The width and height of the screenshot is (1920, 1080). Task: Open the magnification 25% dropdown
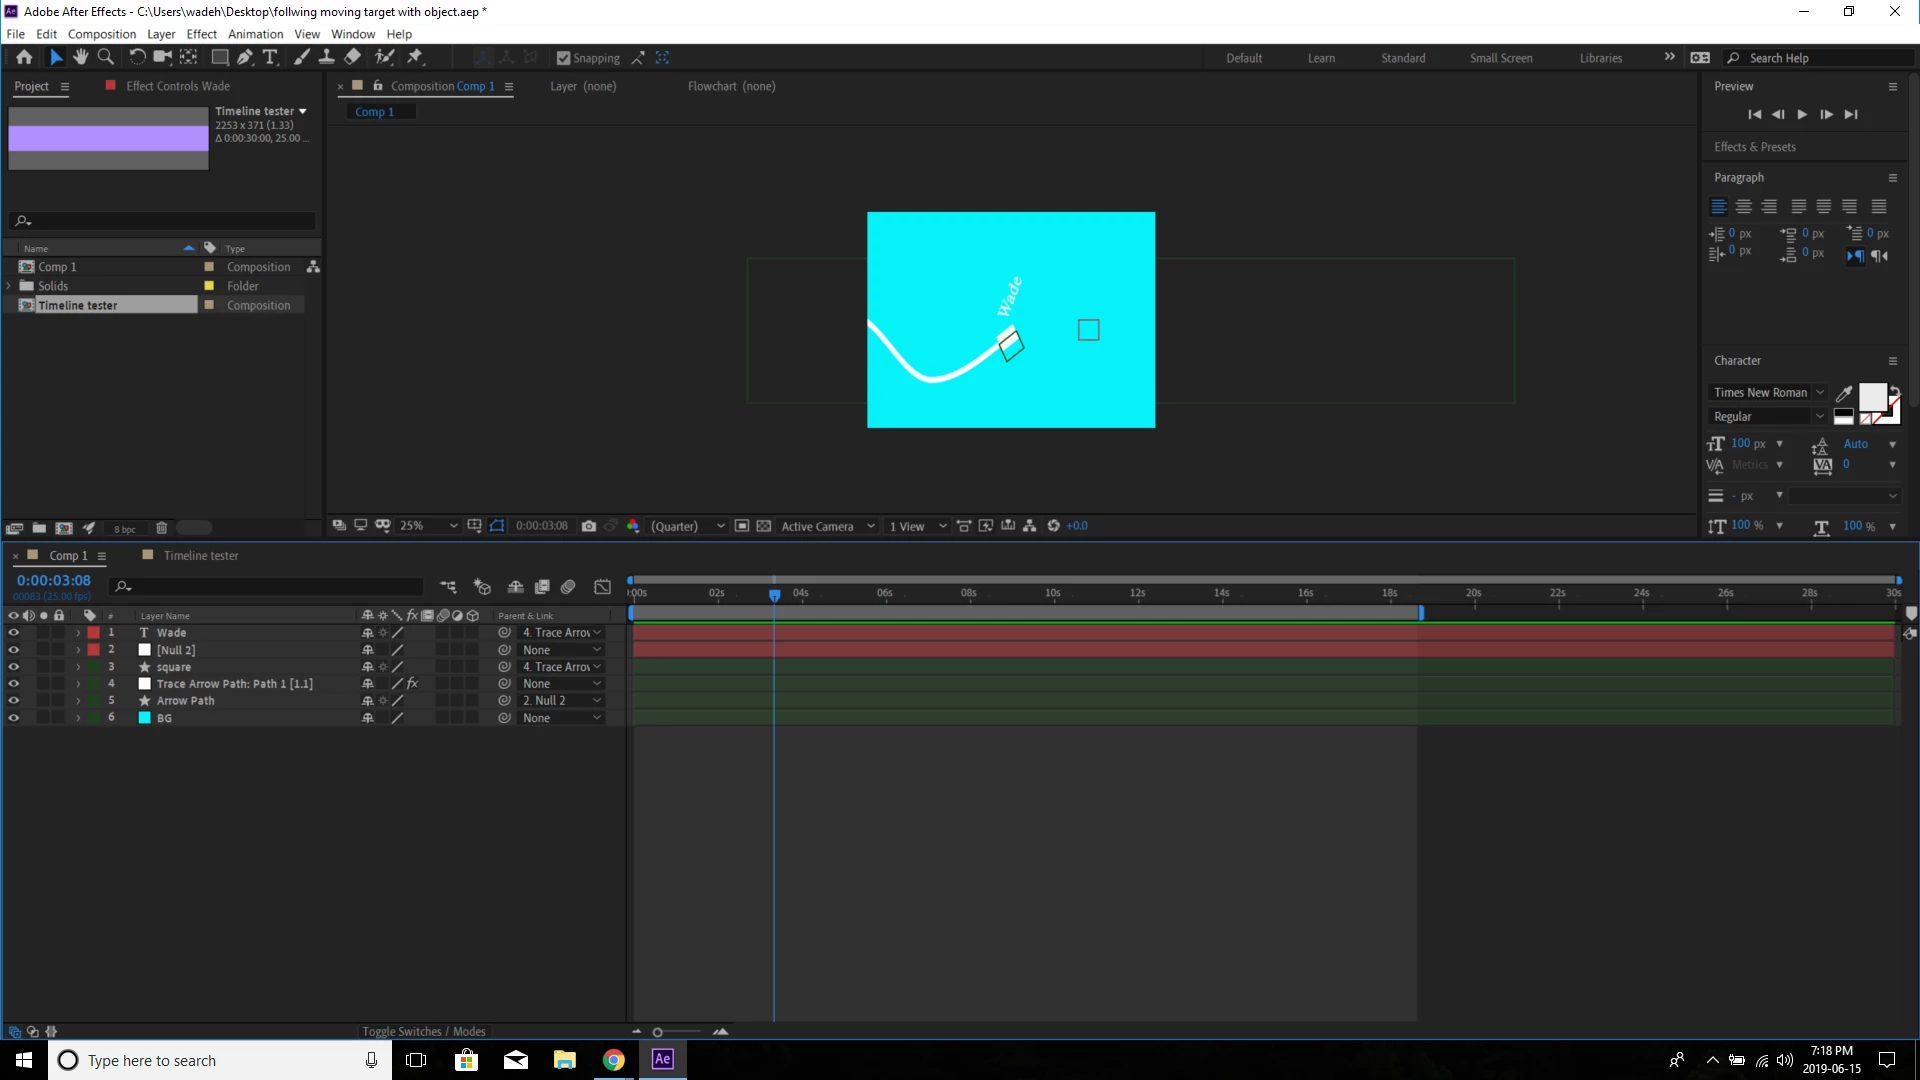430,526
